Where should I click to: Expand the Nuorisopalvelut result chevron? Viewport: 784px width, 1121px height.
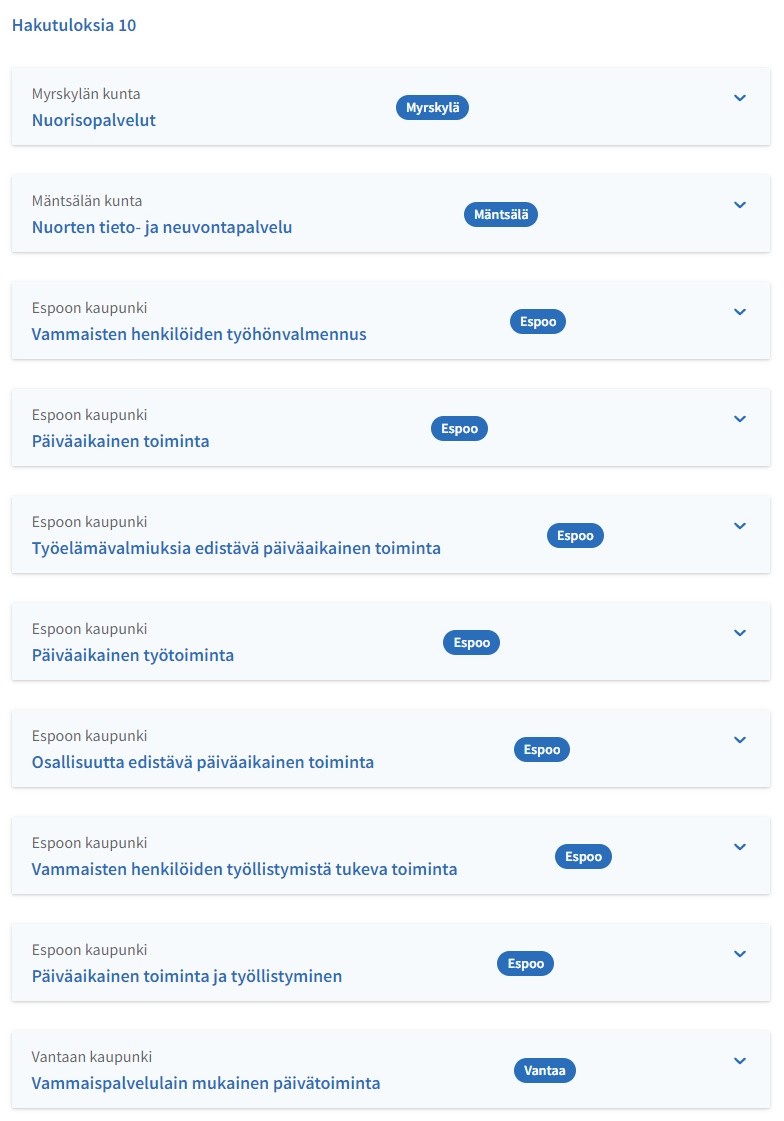740,98
